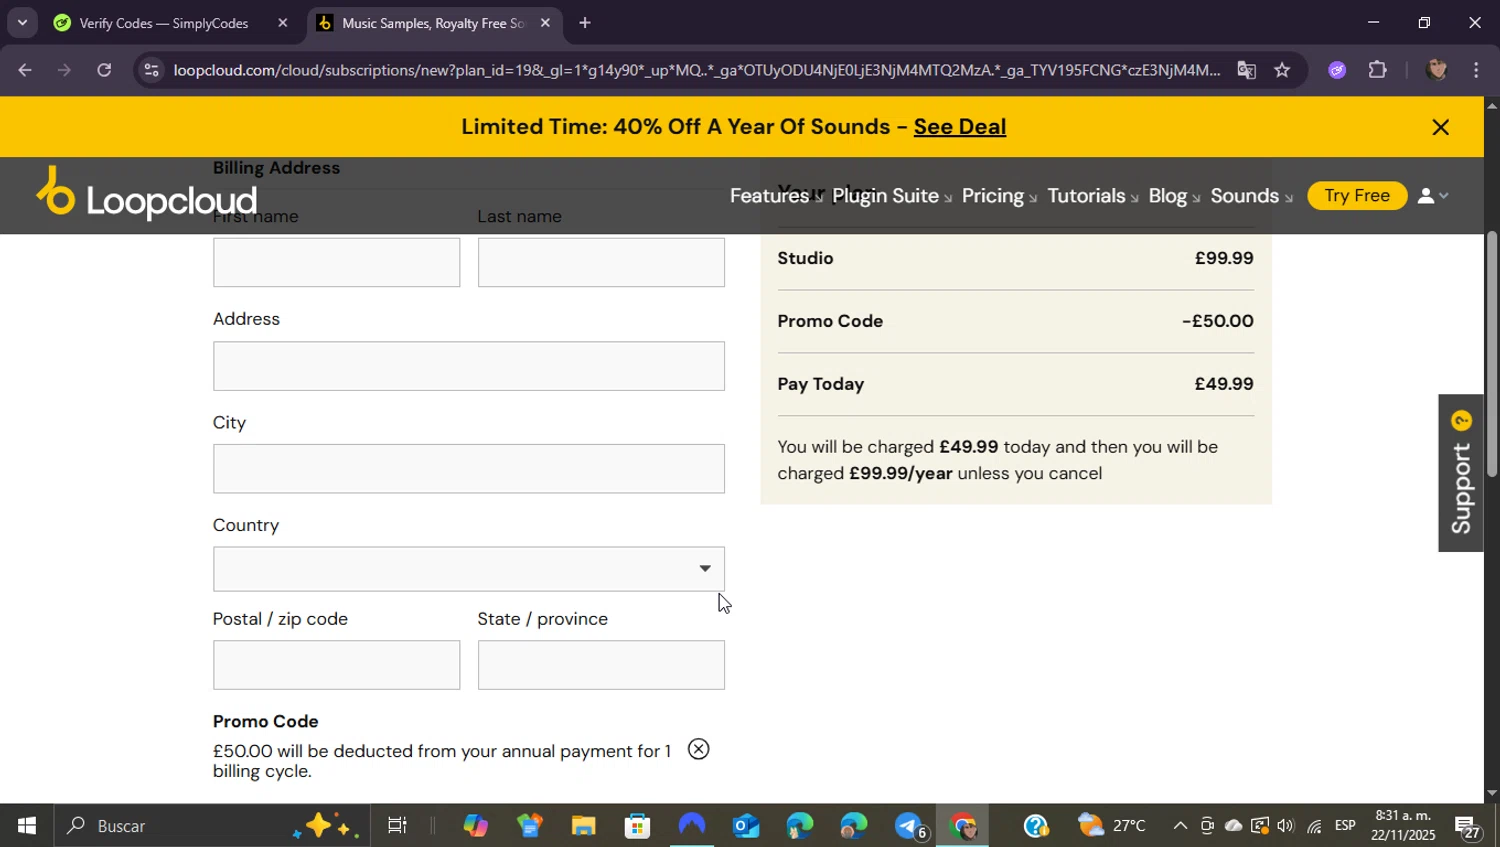Expand the Plugin Suite menu

[891, 196]
